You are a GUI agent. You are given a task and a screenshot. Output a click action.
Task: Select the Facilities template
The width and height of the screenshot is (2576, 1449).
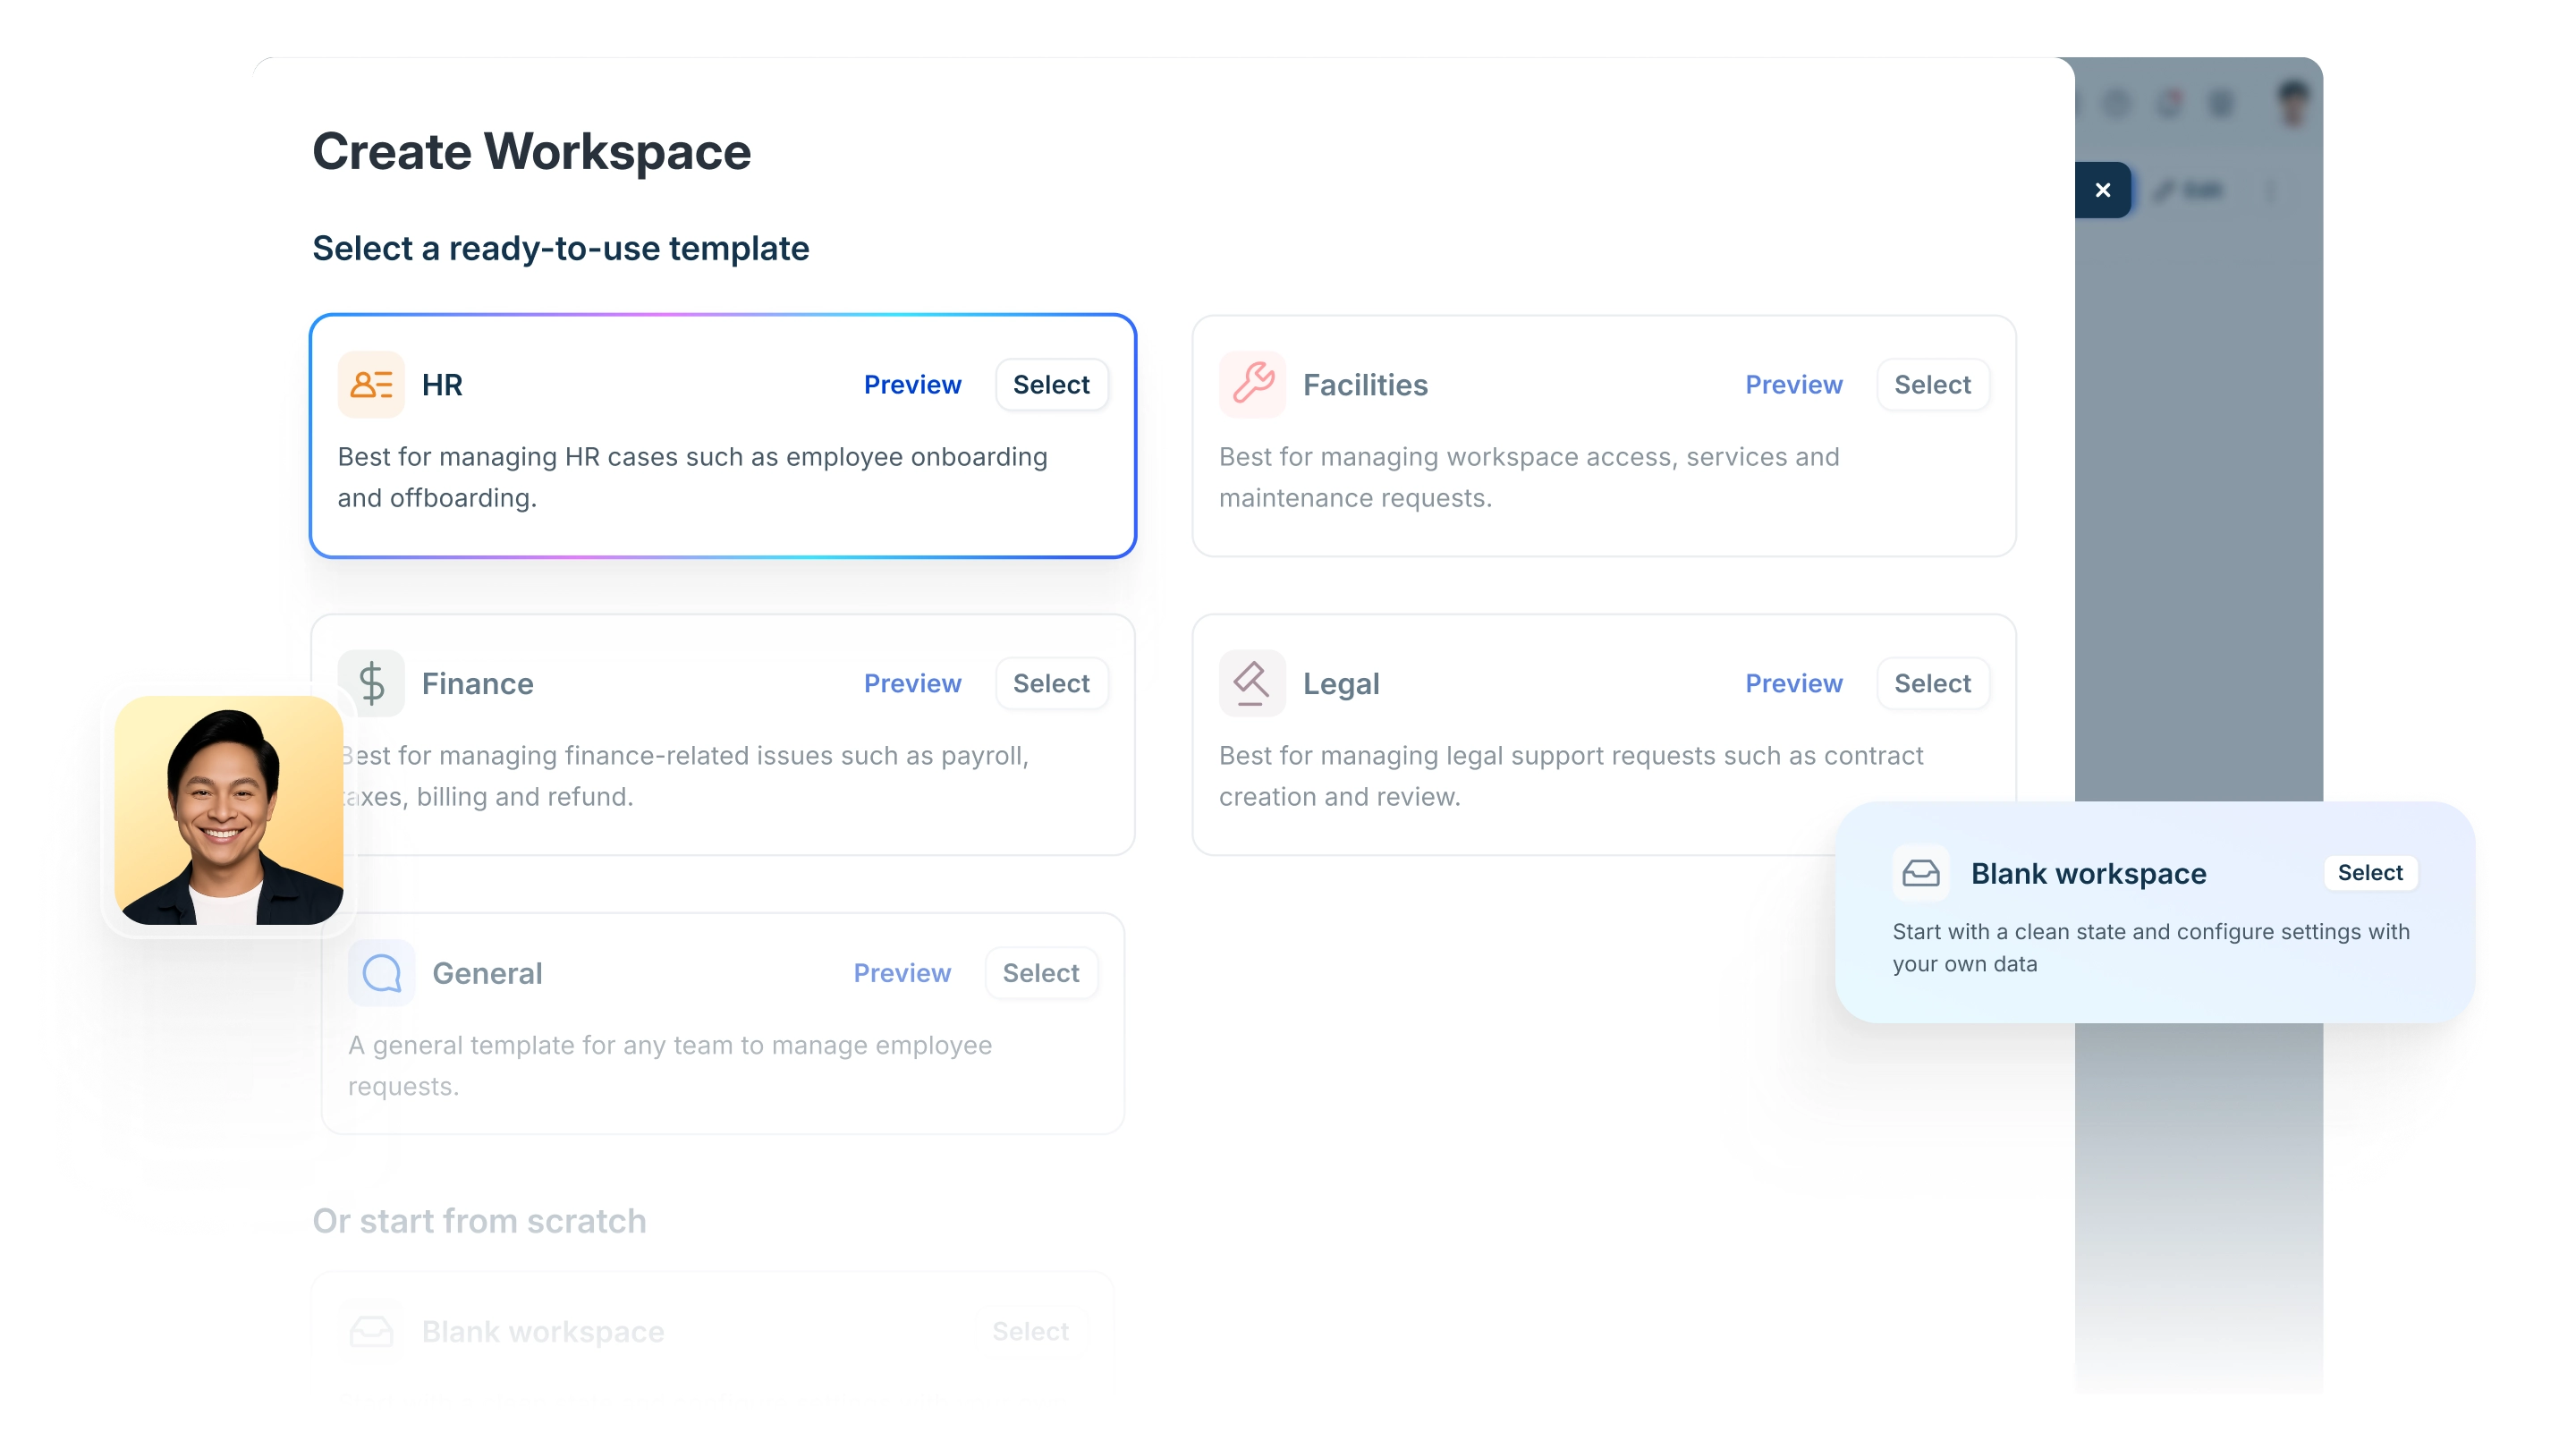(x=1932, y=384)
